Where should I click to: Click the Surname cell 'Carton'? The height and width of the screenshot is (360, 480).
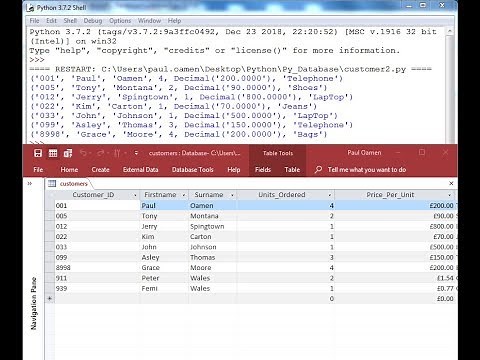coord(212,237)
